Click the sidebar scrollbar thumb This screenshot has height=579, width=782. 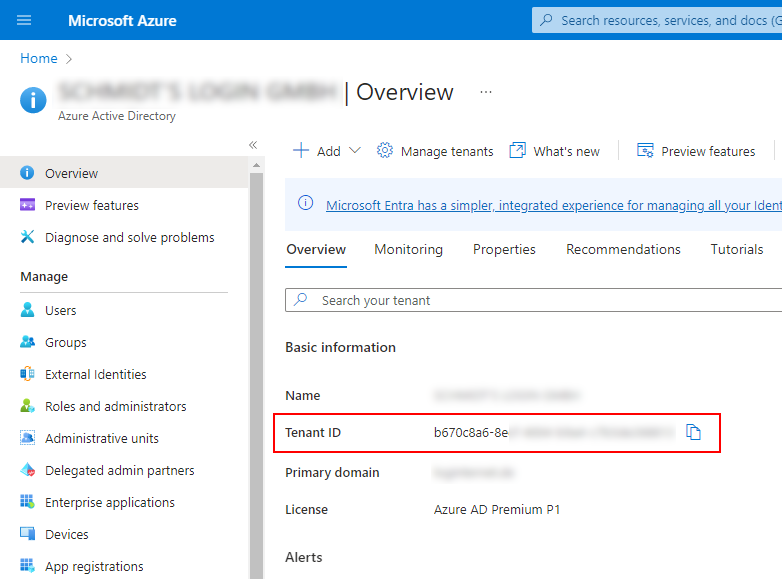coord(256,375)
